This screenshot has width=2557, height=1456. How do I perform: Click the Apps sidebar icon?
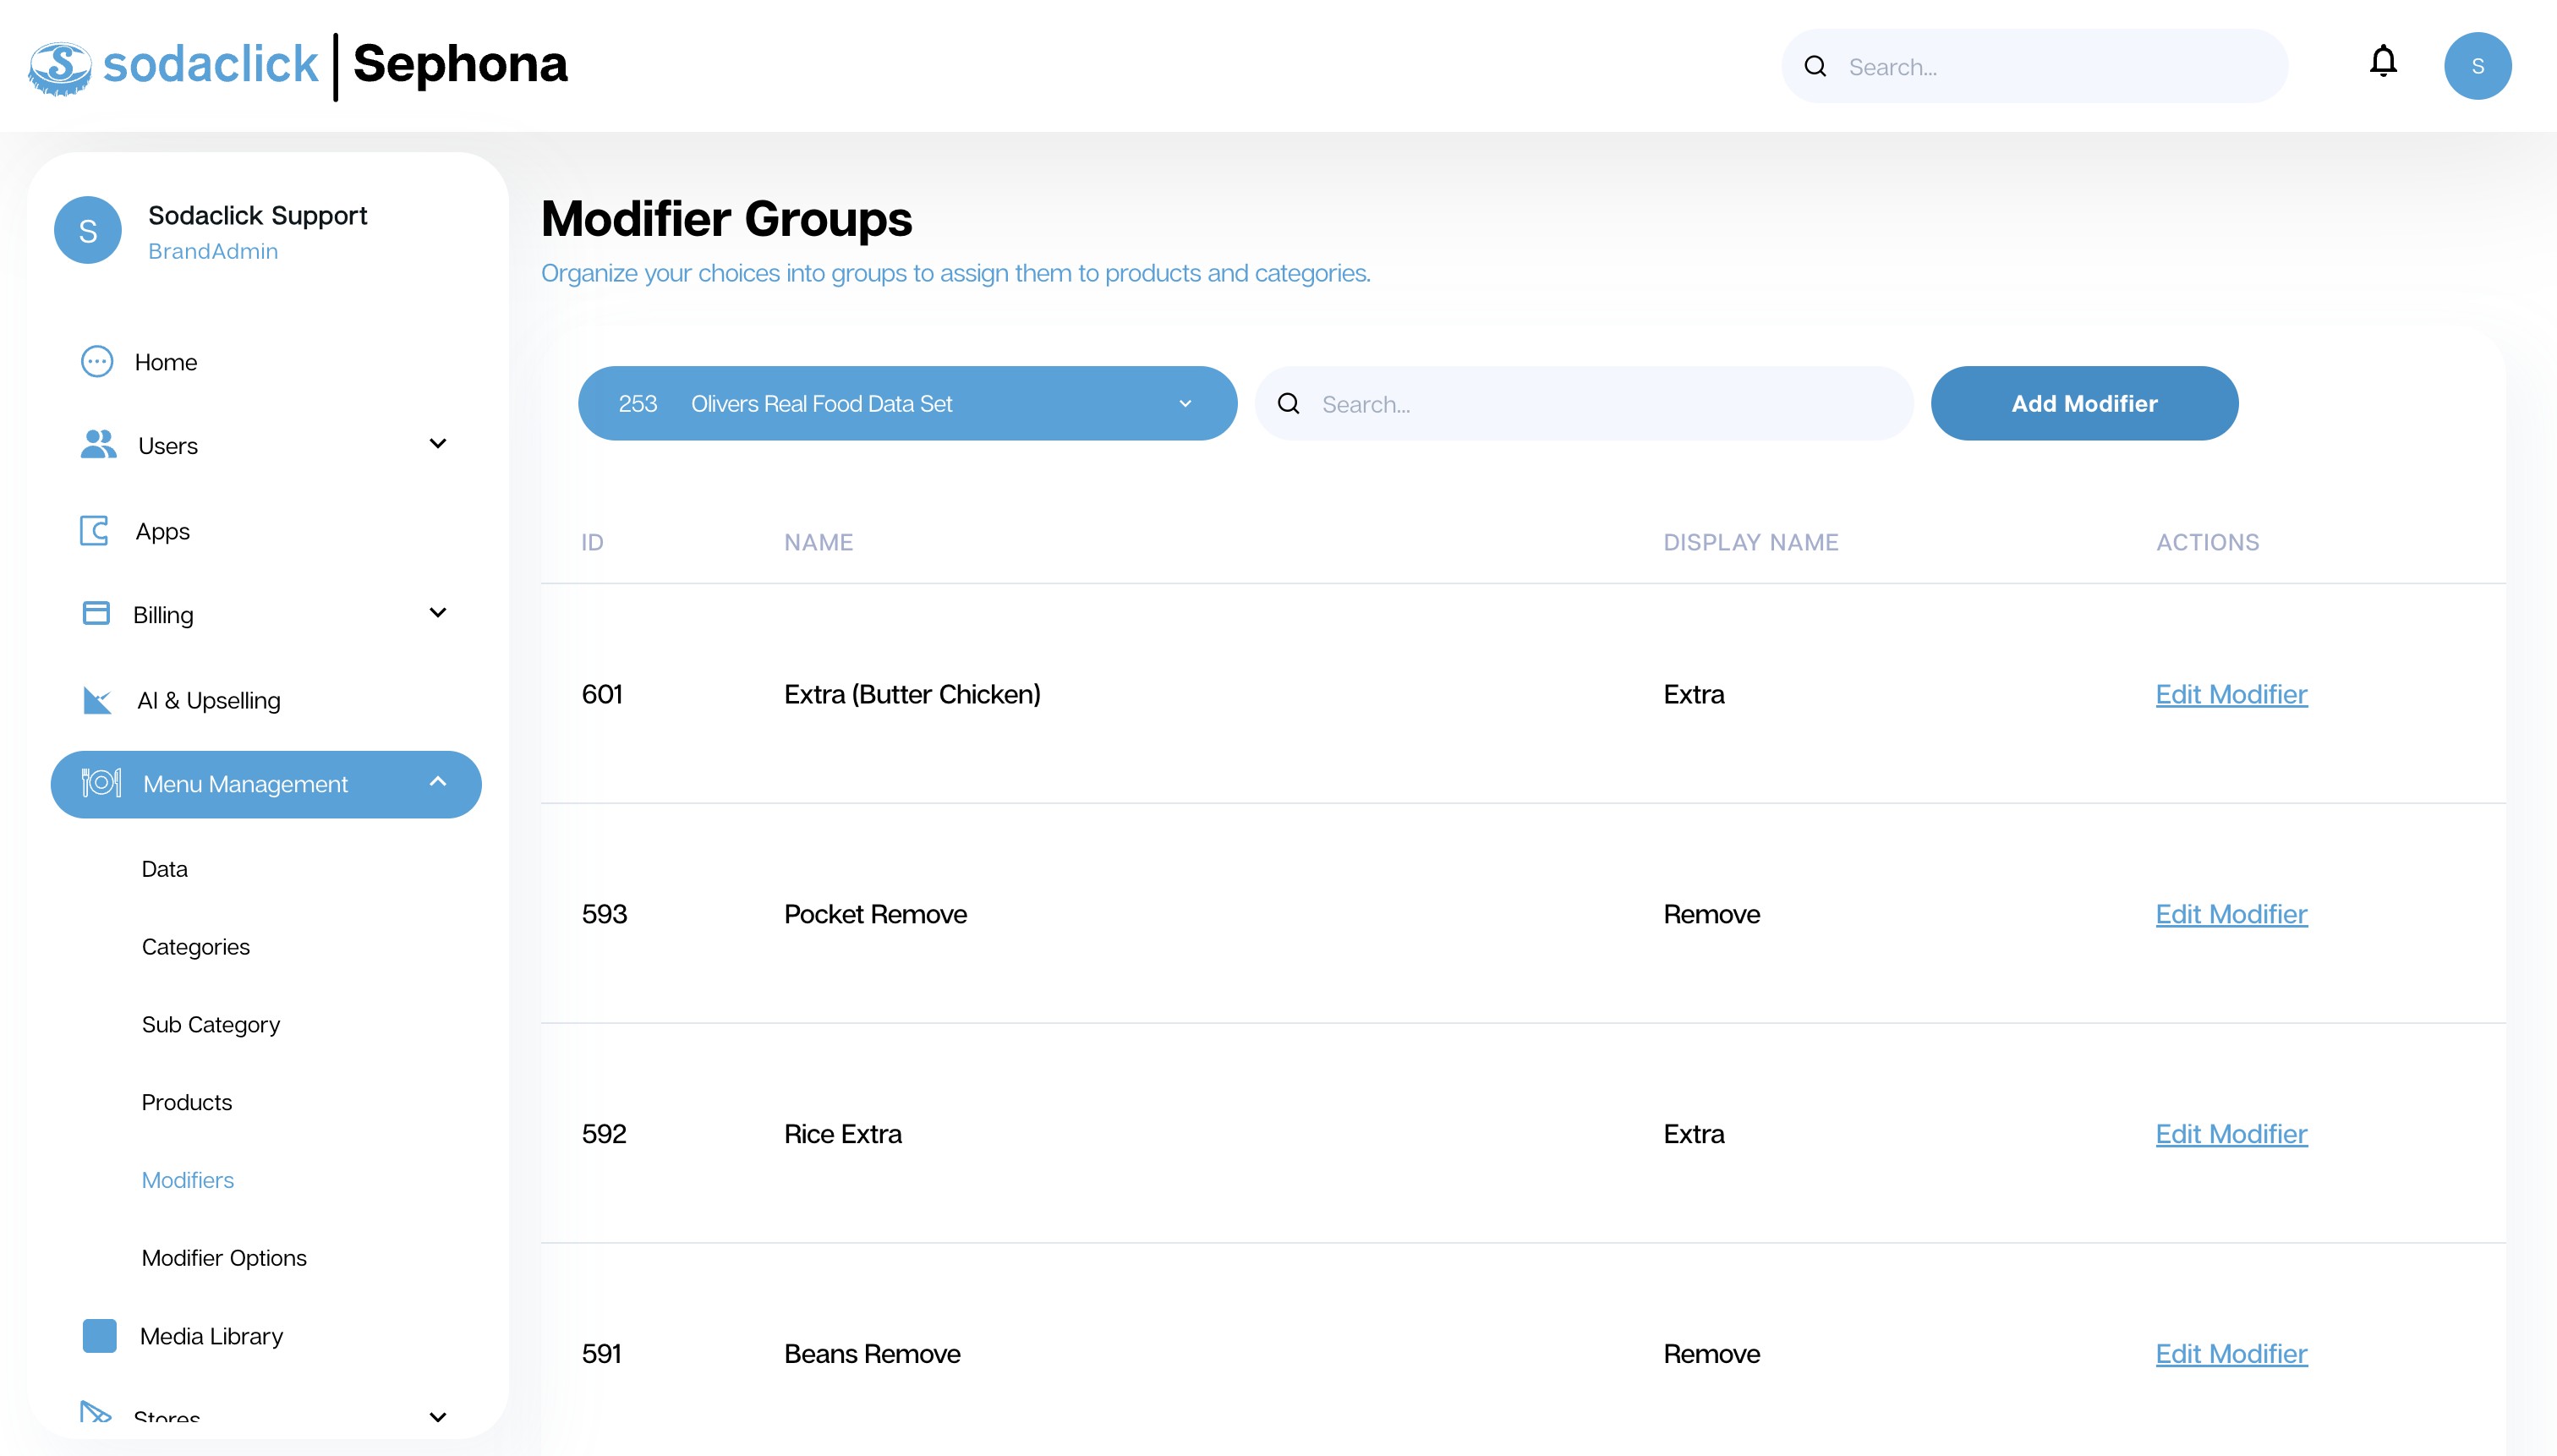point(95,531)
